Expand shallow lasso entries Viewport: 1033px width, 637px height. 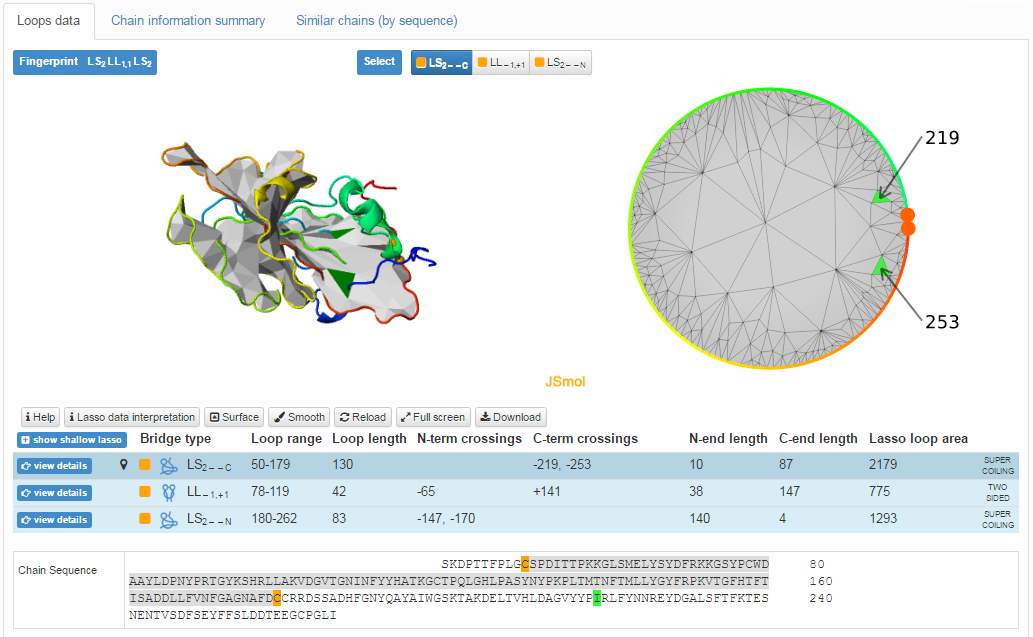click(71, 439)
